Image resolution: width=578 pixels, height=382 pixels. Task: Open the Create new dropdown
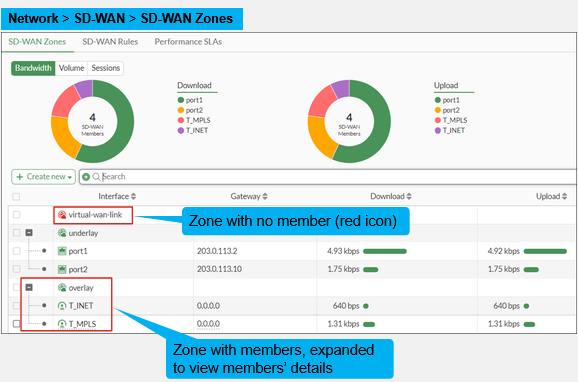[x=43, y=177]
